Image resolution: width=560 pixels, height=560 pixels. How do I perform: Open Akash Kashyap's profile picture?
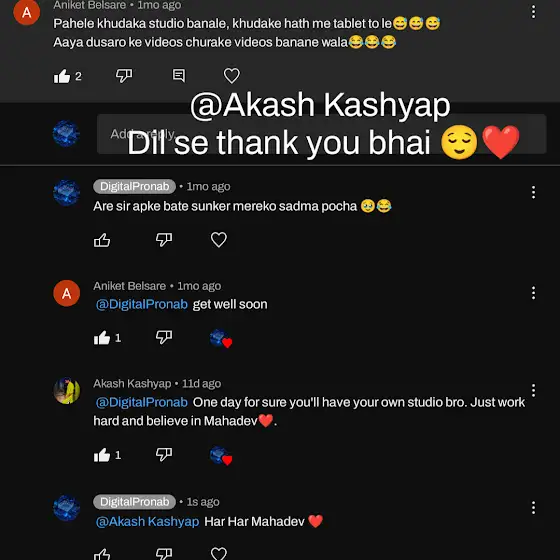[66, 391]
